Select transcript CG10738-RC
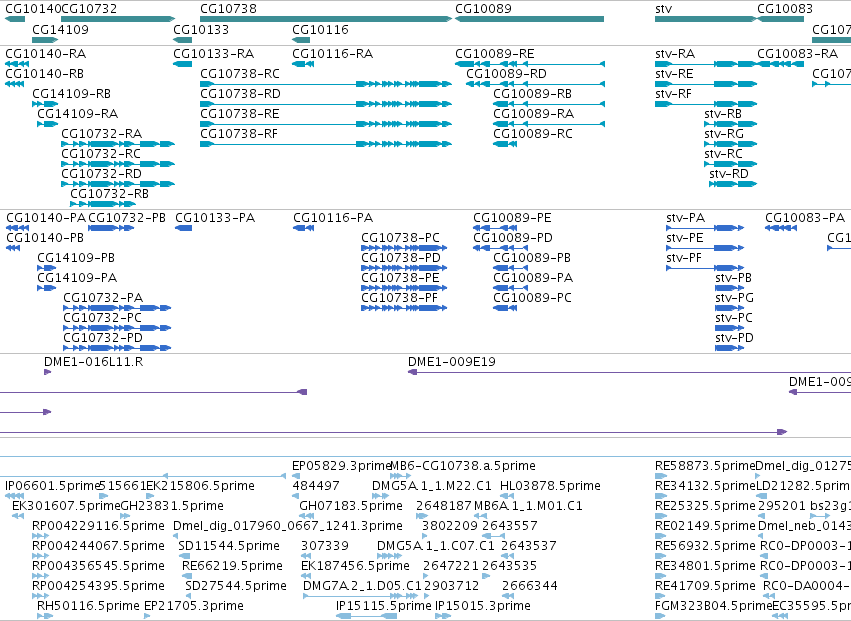 point(240,74)
